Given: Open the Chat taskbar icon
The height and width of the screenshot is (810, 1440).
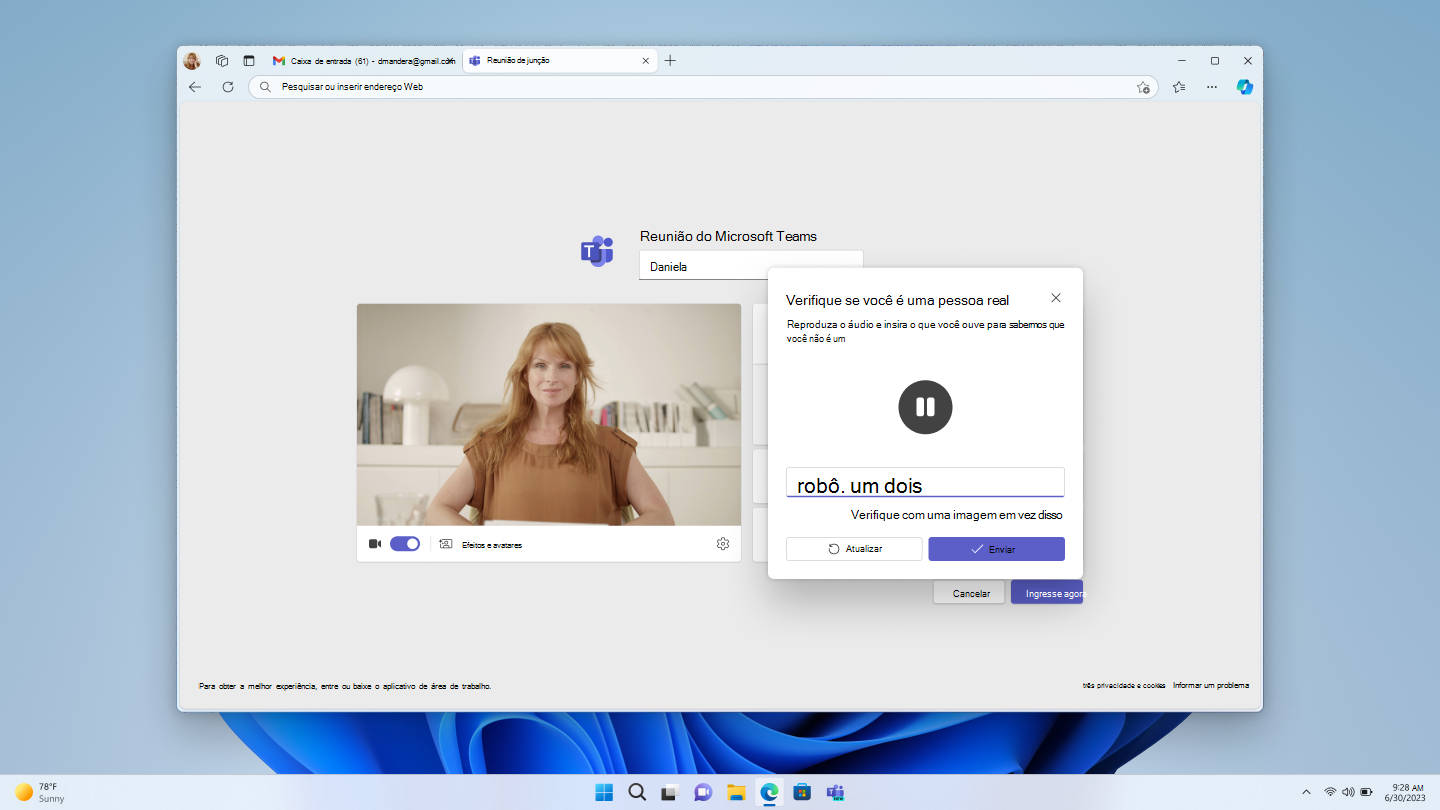Looking at the screenshot, I should click(703, 793).
